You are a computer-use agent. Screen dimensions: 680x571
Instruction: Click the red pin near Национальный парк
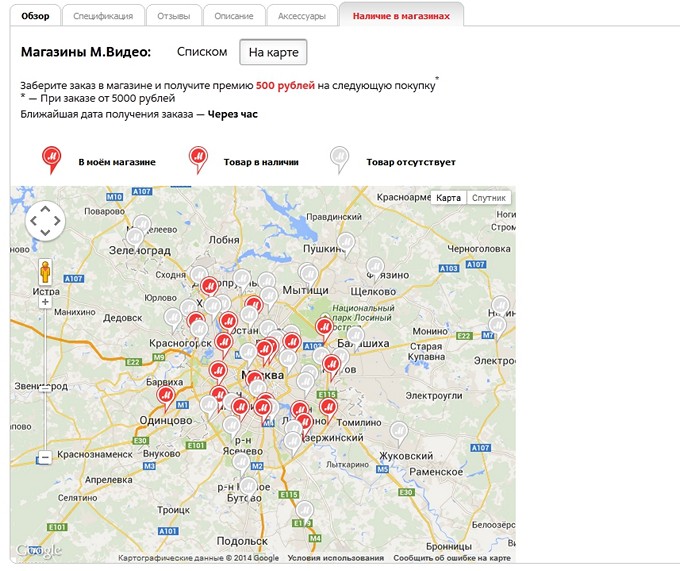point(324,329)
